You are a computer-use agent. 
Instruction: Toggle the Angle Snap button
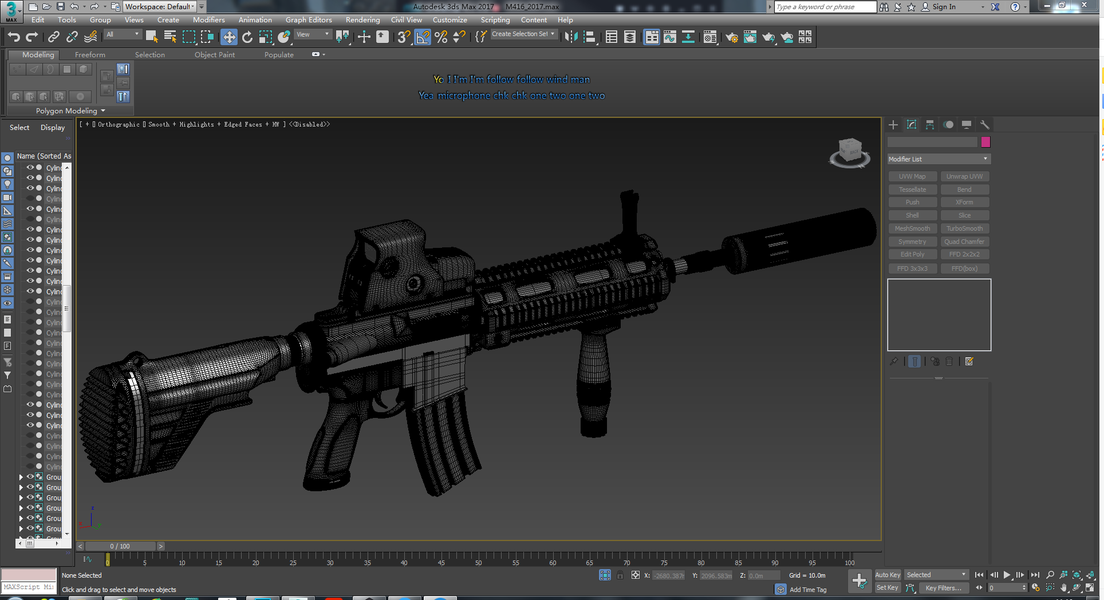[422, 37]
